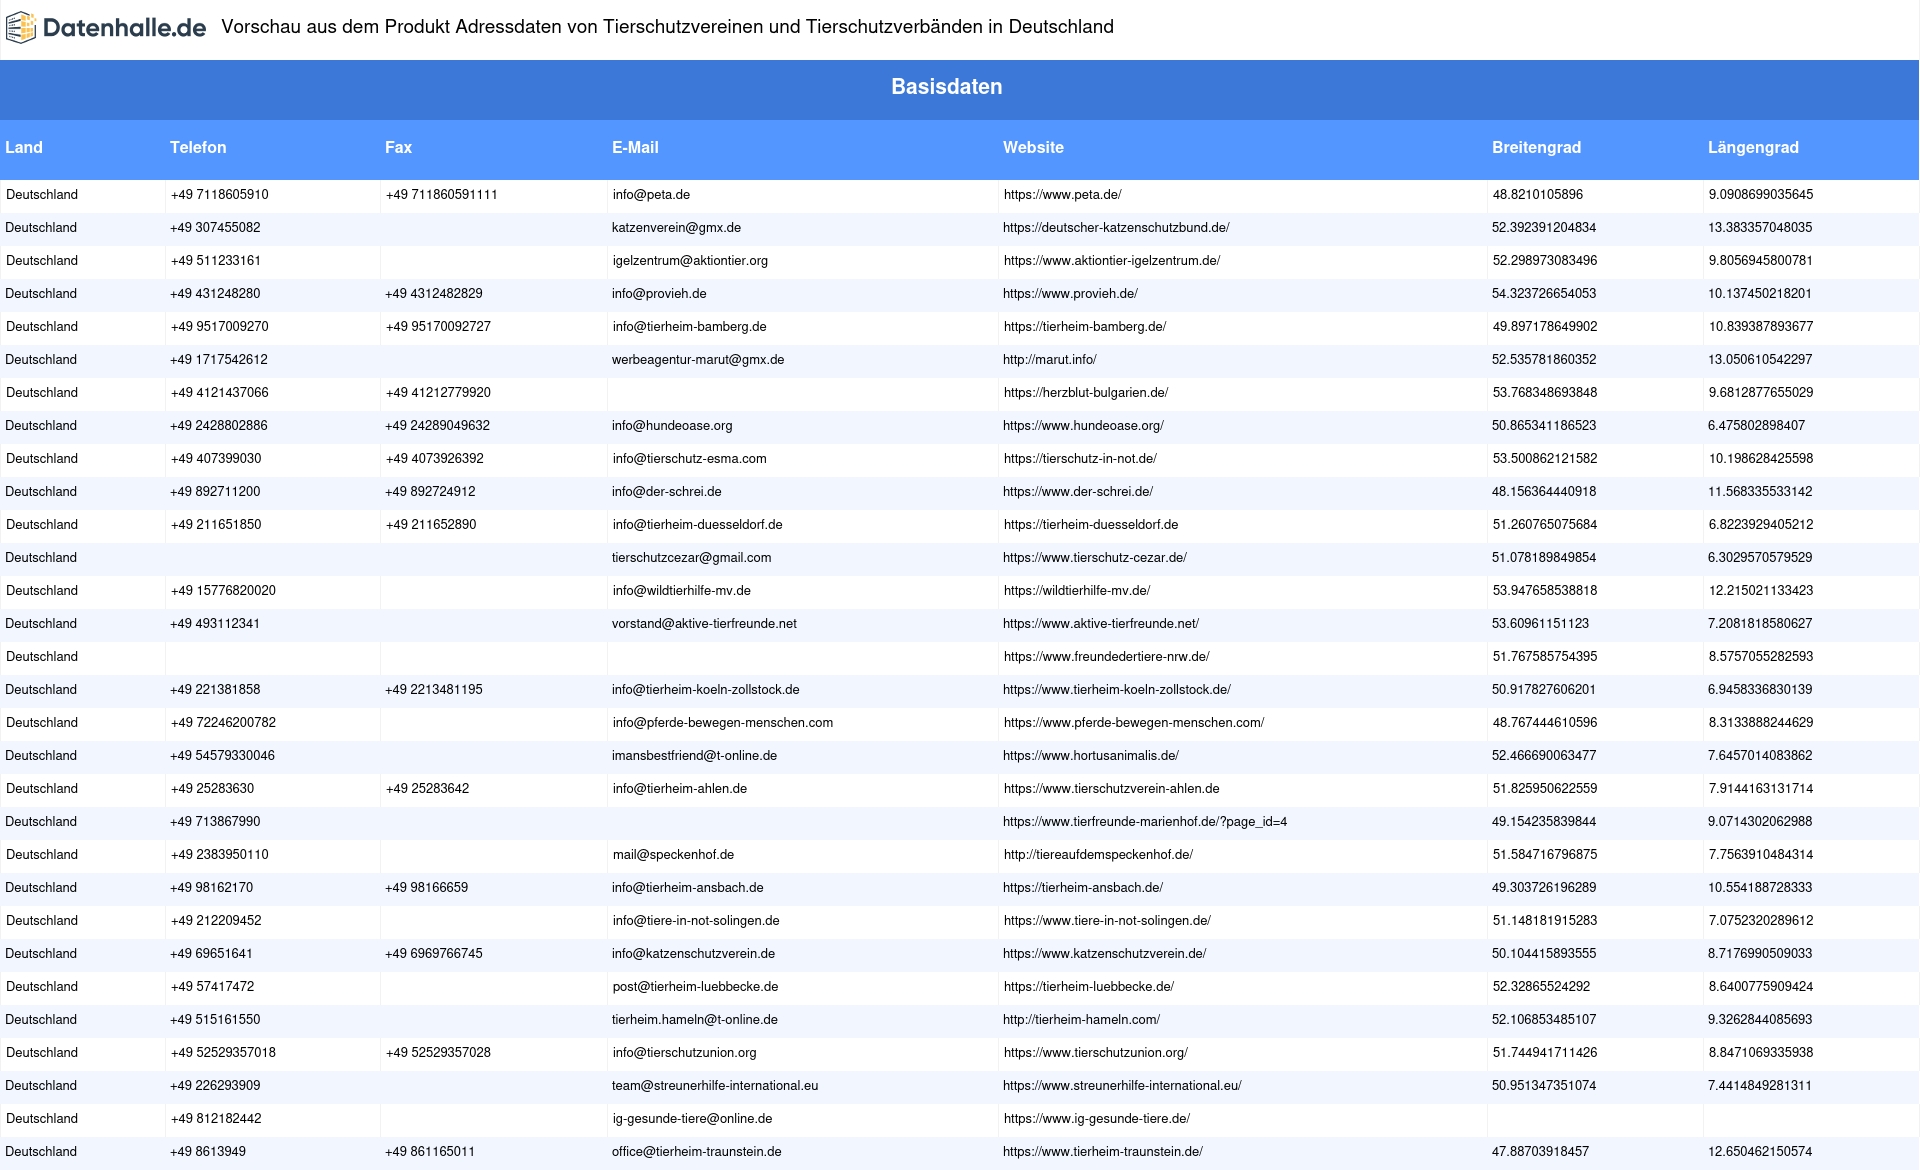
Task: Select the info@peta.de email cell
Action: [651, 195]
